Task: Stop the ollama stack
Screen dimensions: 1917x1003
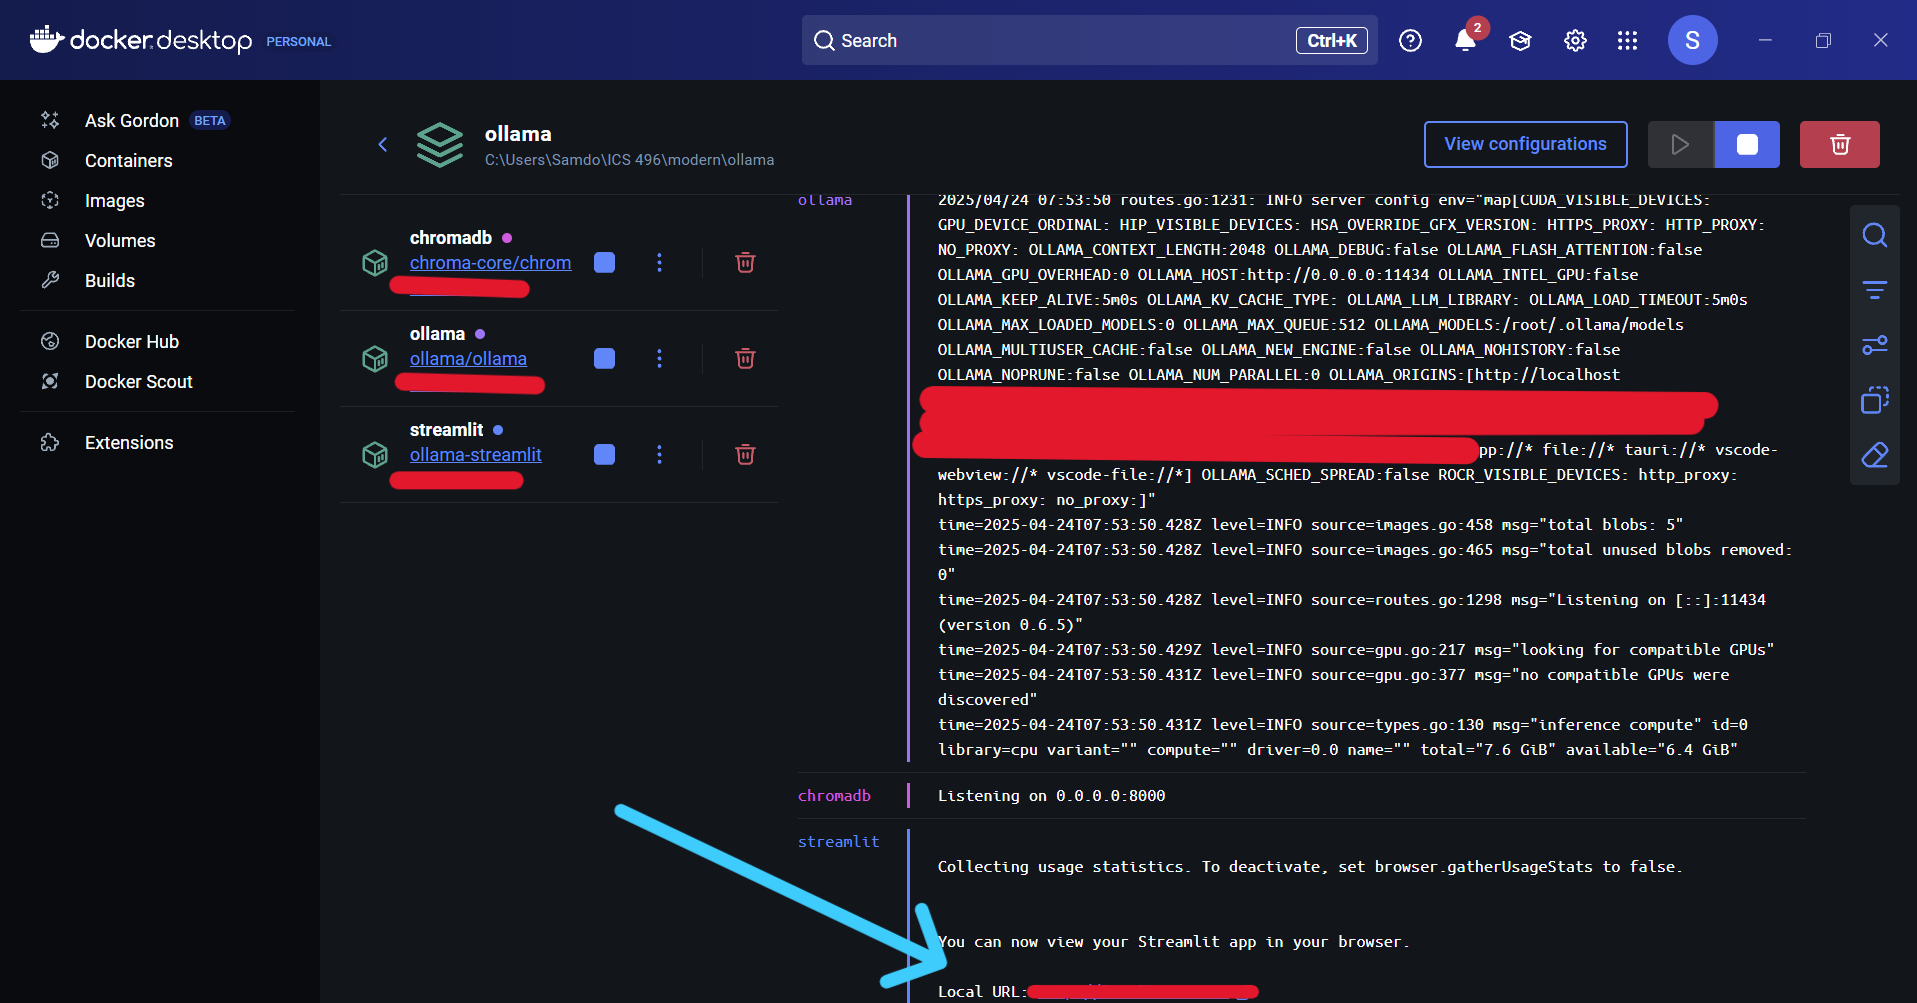Action: point(1747,144)
